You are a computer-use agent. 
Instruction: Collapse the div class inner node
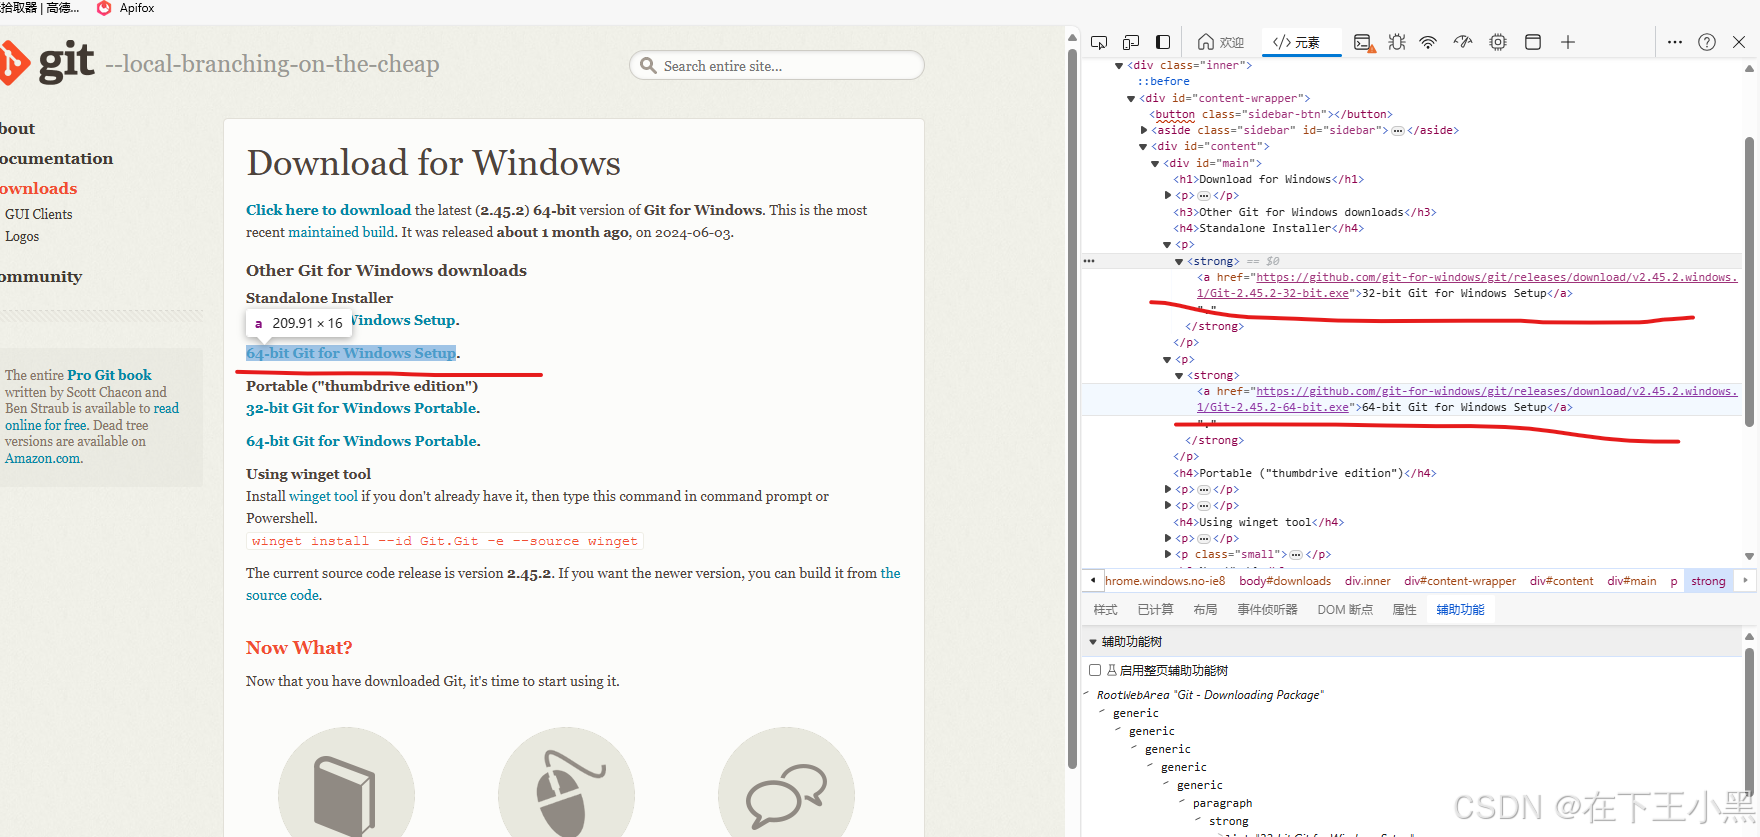[1119, 66]
